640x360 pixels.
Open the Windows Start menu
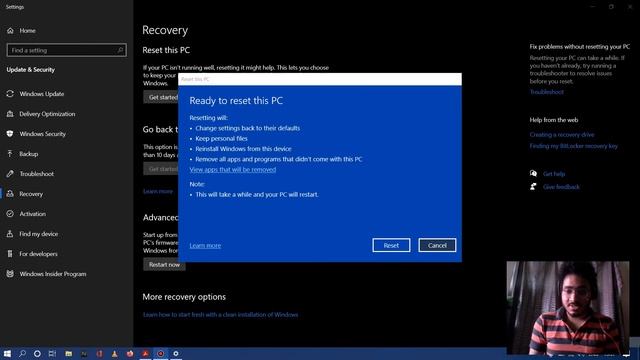(x=7, y=353)
